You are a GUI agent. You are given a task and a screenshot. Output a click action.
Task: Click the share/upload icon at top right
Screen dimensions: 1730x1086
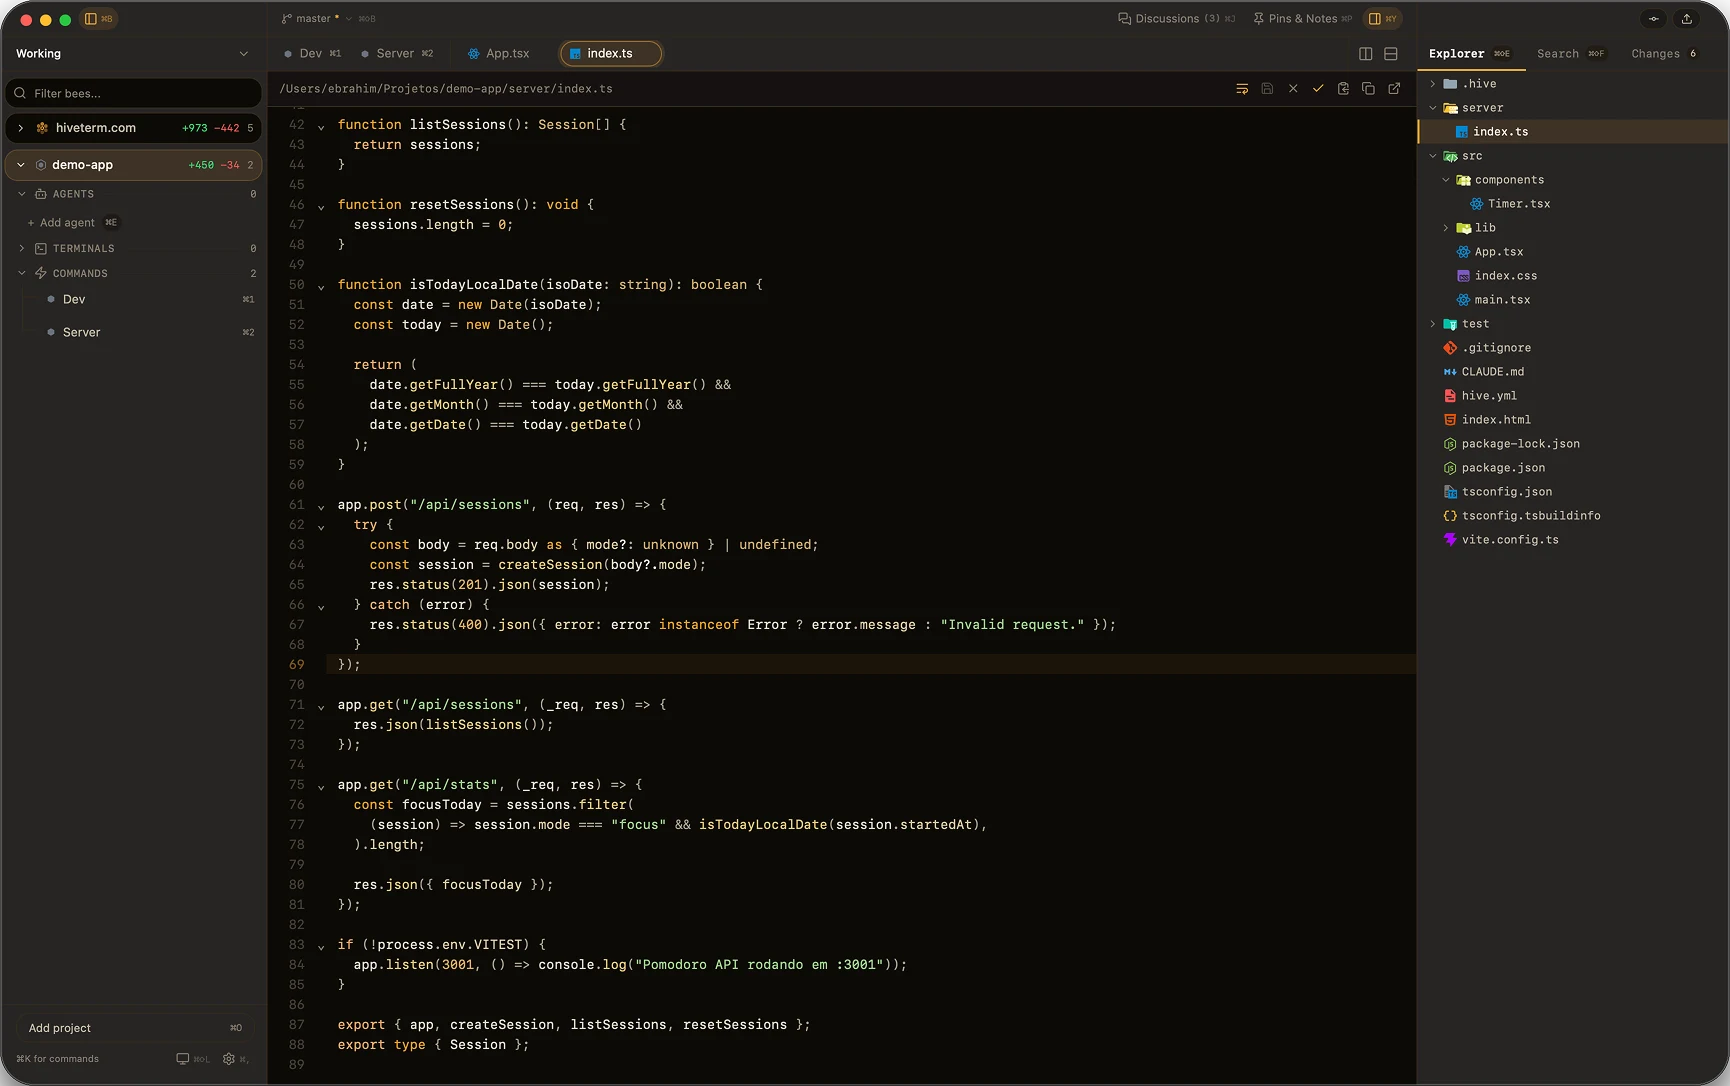point(1687,19)
